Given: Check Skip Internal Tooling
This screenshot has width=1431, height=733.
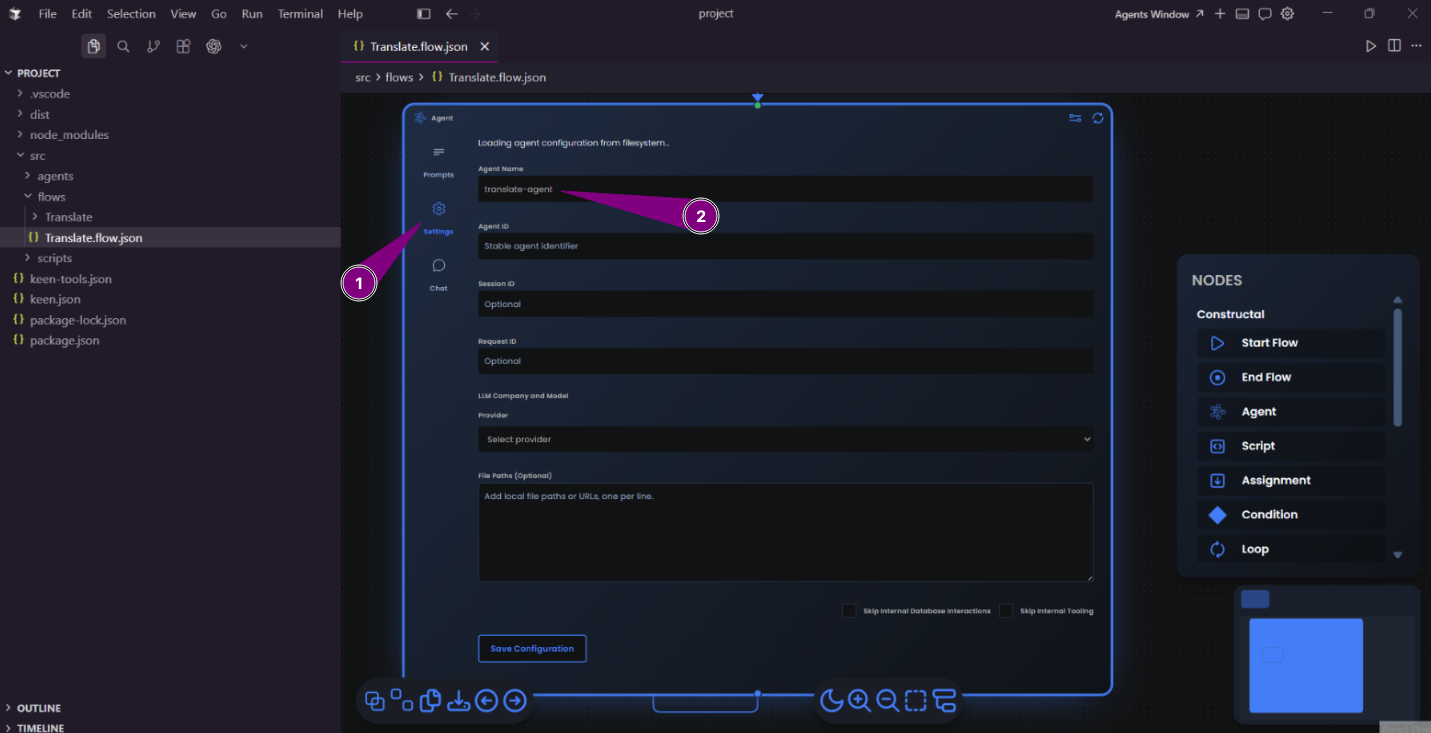Looking at the screenshot, I should (x=1006, y=611).
